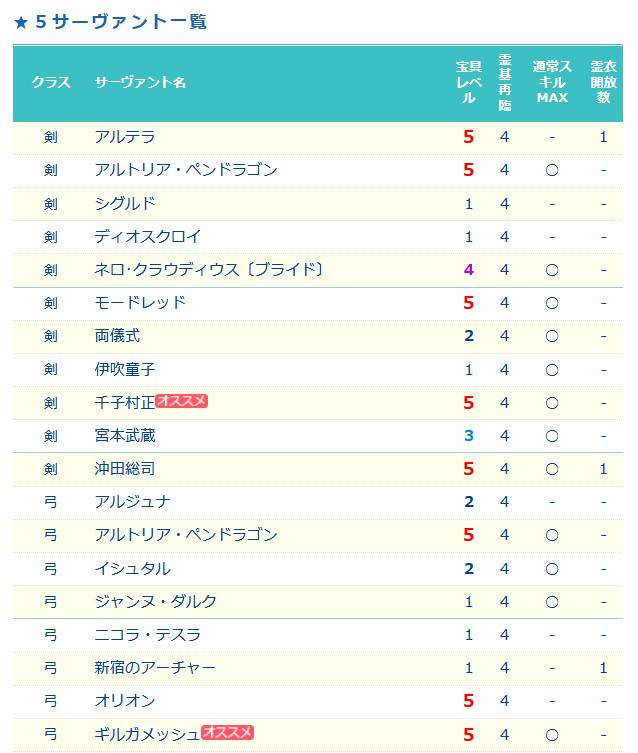Click skill MAX circle for モードレッド
638x753 pixels.
pos(552,303)
